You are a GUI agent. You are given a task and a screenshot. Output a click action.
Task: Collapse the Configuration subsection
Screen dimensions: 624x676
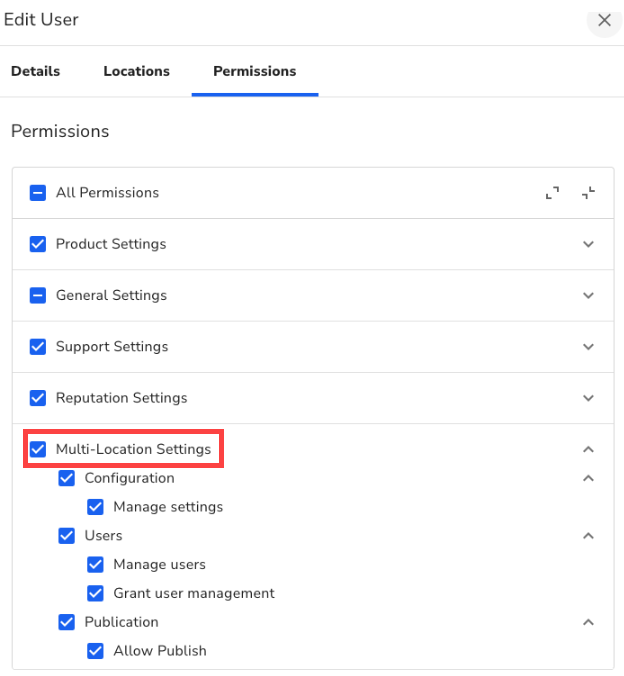[x=588, y=478]
